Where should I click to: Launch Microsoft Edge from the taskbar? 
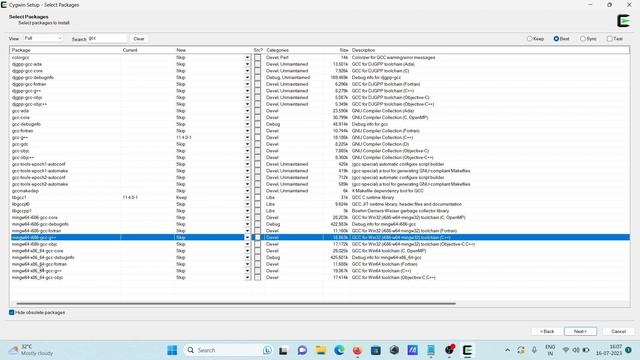tap(339, 350)
